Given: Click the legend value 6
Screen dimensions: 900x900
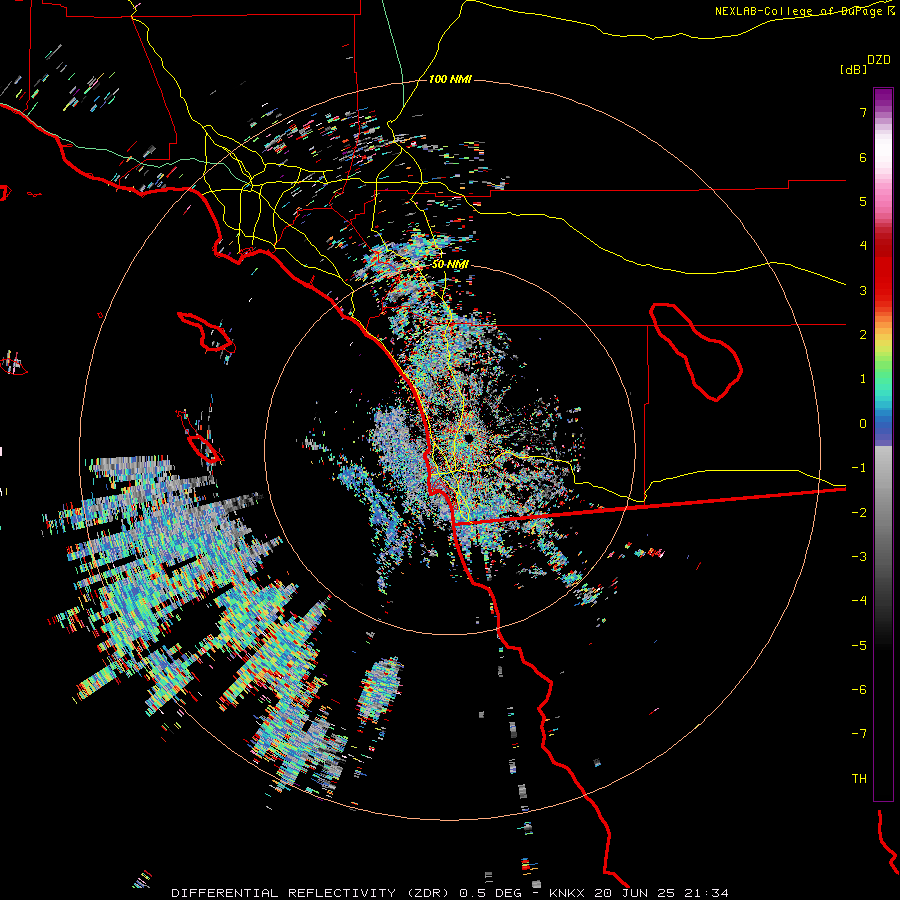Looking at the screenshot, I should (x=863, y=157).
